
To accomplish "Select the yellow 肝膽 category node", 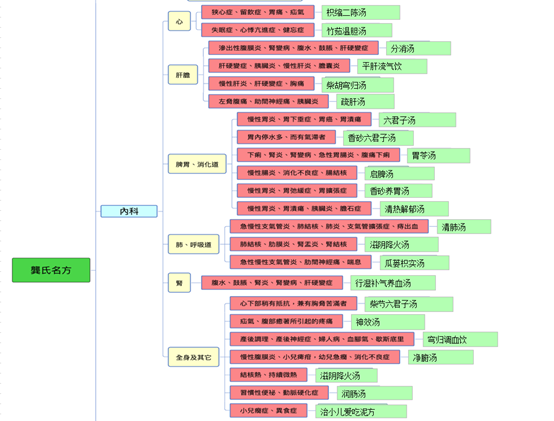I will pyautogui.click(x=183, y=75).
